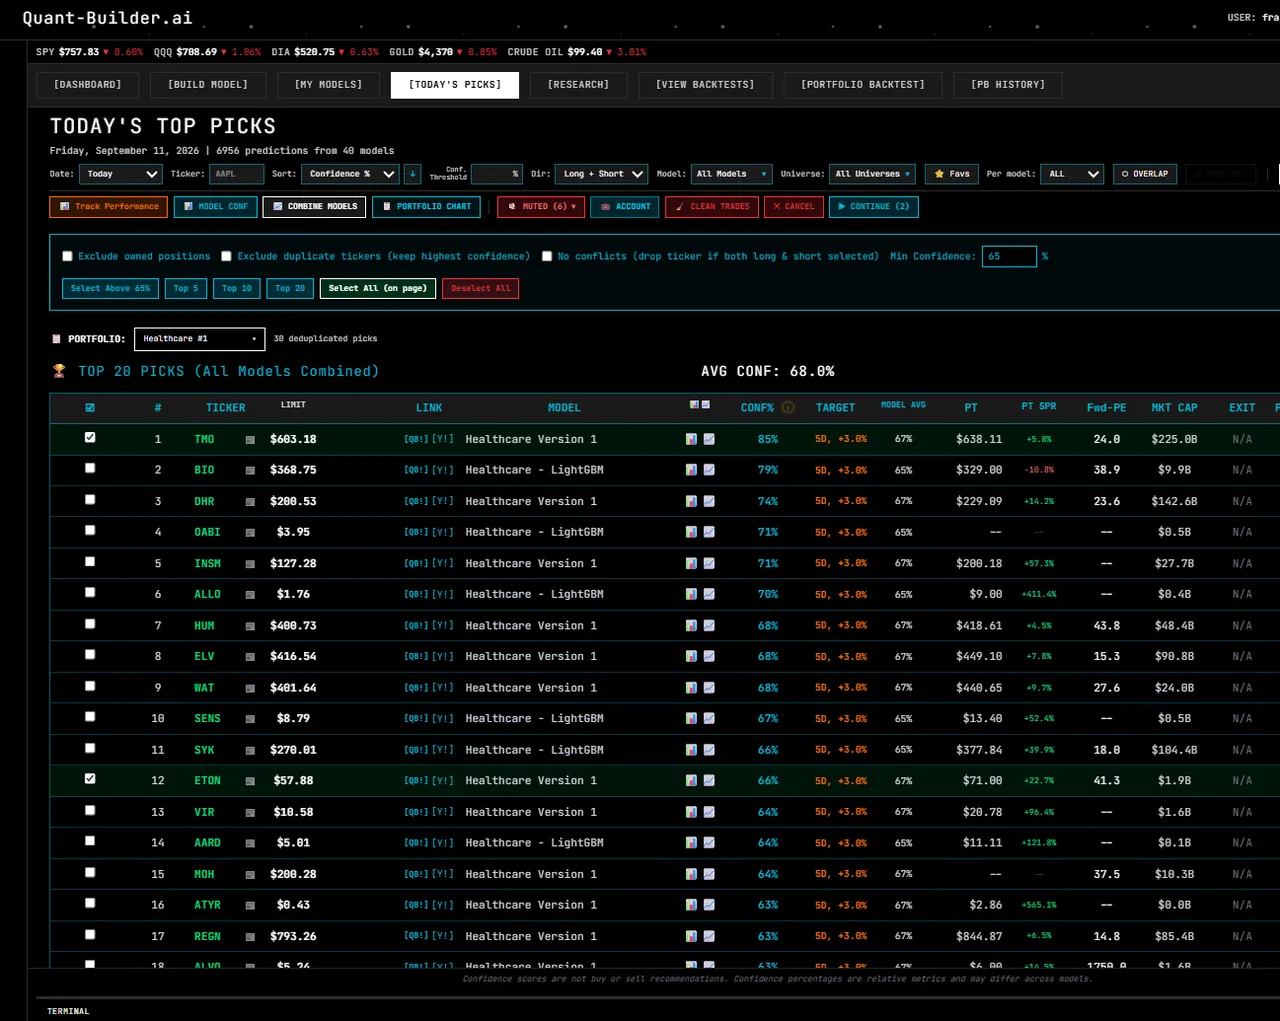Viewport: 1280px width, 1021px height.
Task: Expand the Model dropdown All Models
Action: point(731,174)
